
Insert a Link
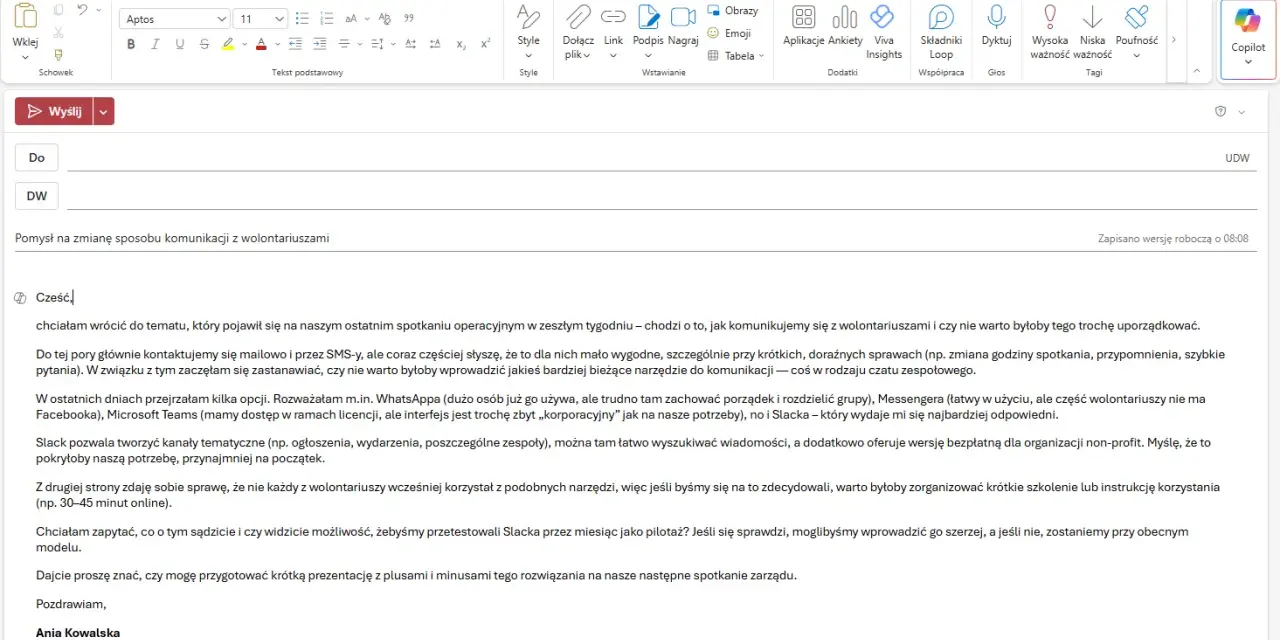tap(613, 31)
